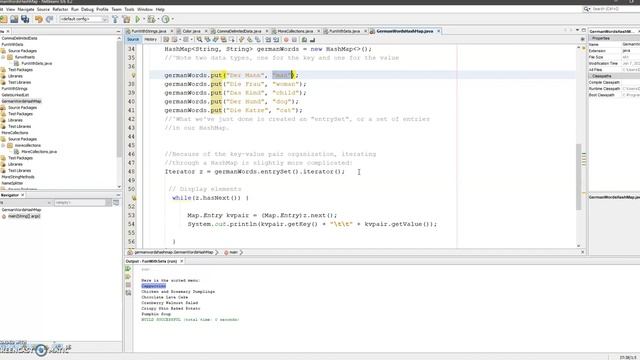Click the Undo arrow in the main toolbar
The image size is (640, 360).
pyautogui.click(x=39, y=19)
